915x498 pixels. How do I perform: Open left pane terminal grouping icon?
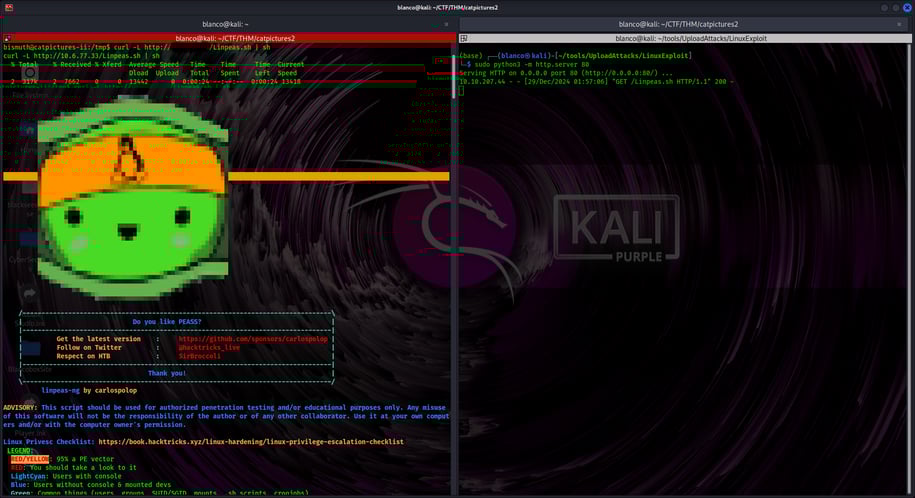pos(8,39)
